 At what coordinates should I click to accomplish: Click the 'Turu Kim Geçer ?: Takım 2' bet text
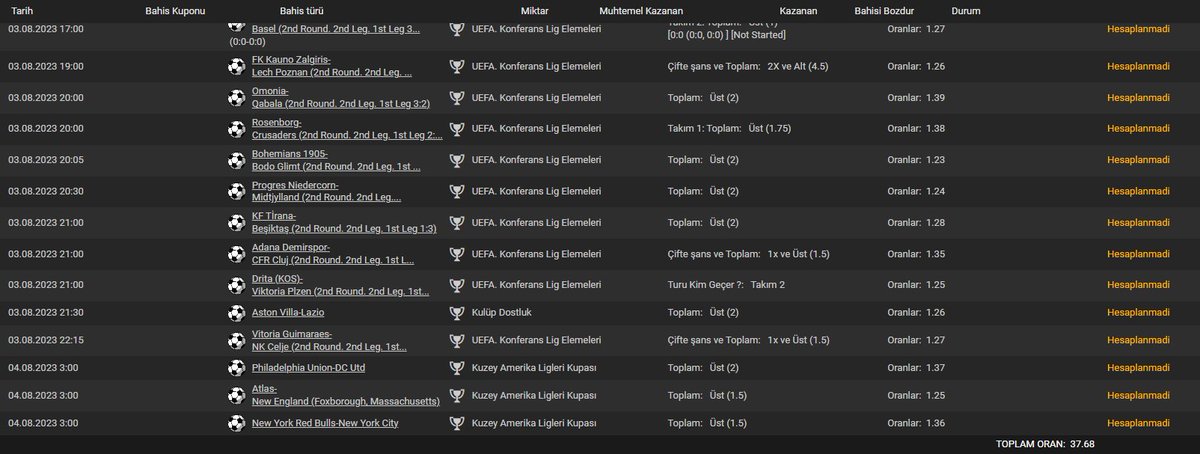[x=726, y=284]
